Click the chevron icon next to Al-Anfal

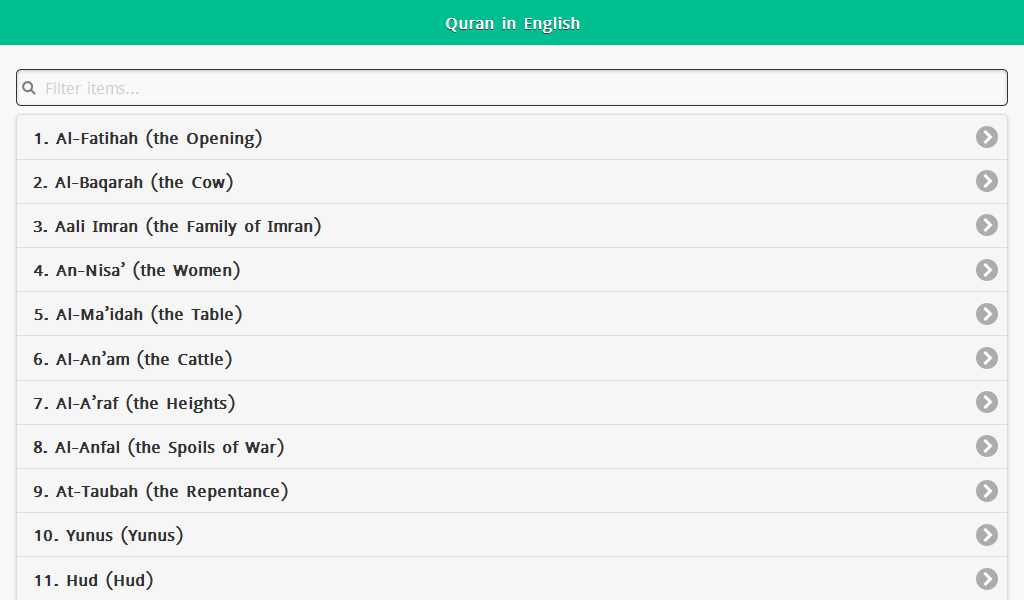pyautogui.click(x=987, y=446)
